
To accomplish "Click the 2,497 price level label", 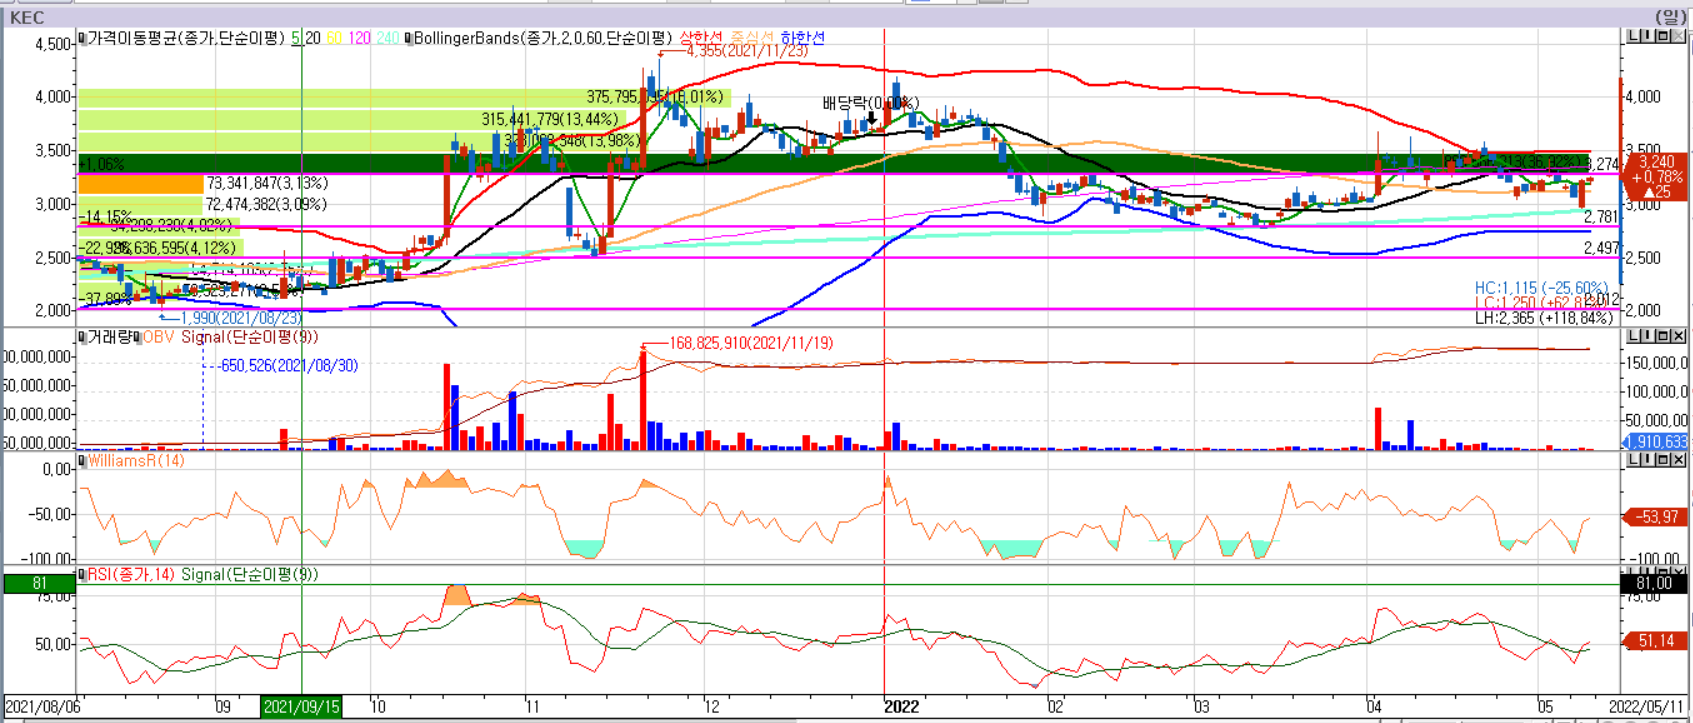I will click(x=1602, y=248).
